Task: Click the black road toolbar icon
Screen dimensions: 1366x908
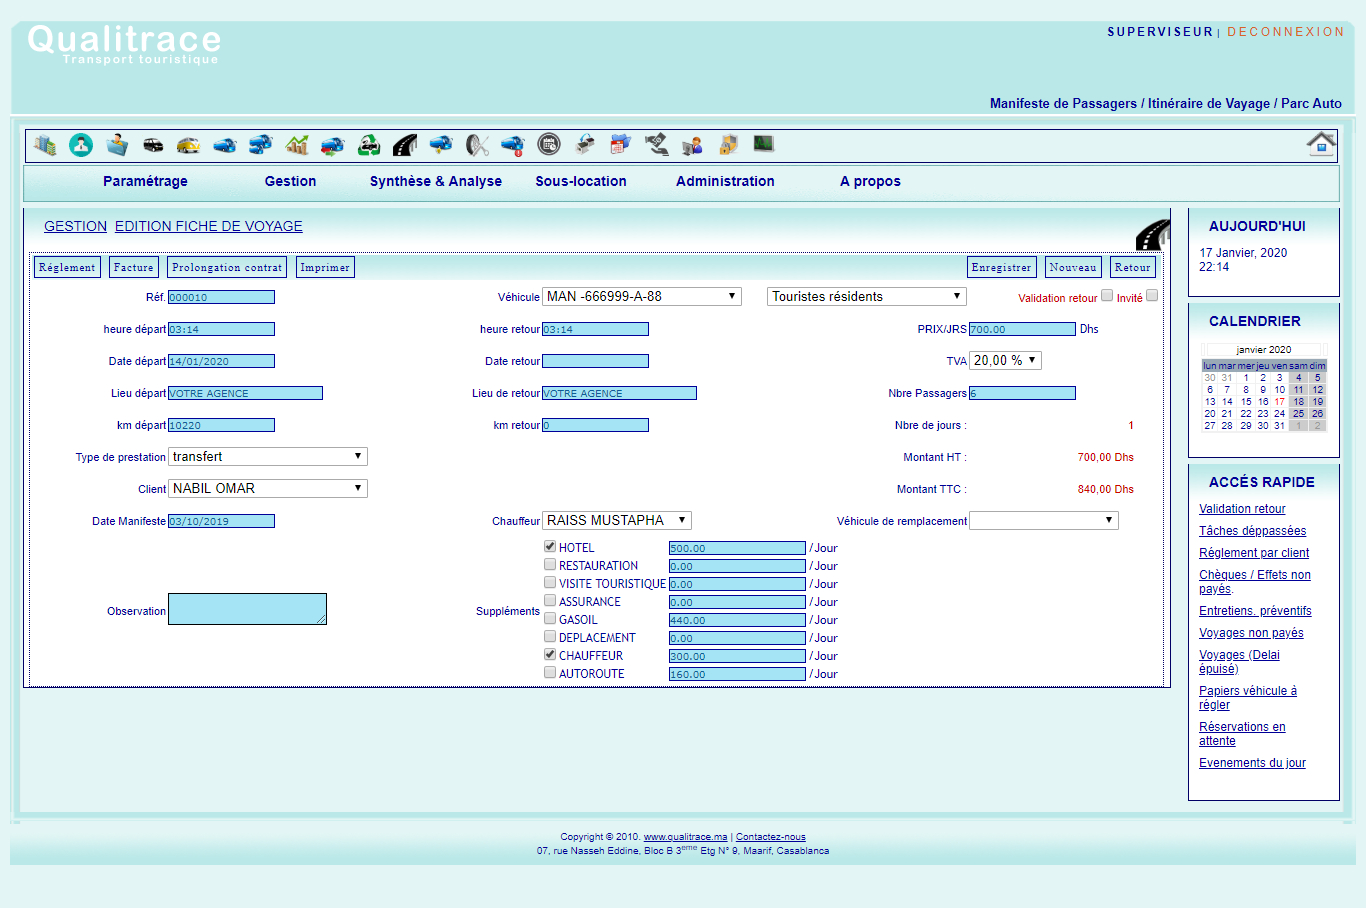Action: click(405, 145)
